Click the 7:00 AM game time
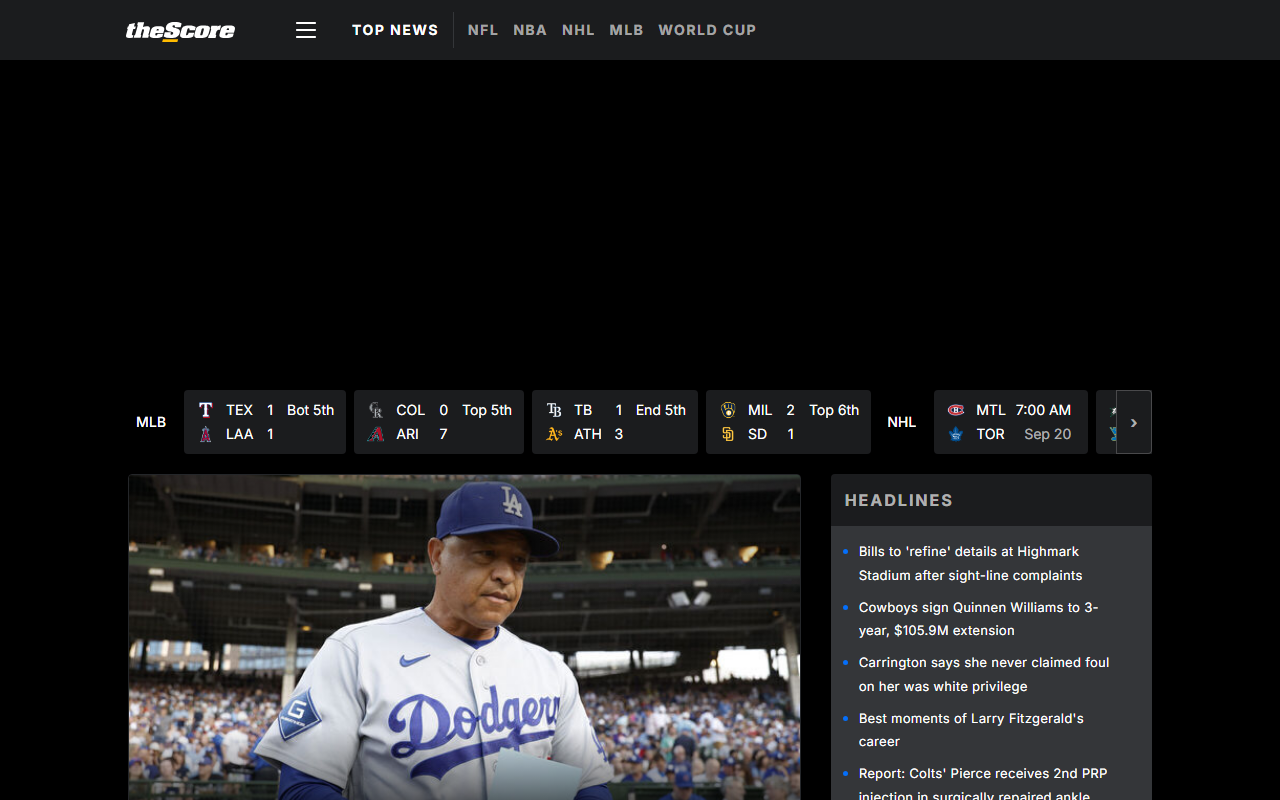1280x800 pixels. point(1043,410)
